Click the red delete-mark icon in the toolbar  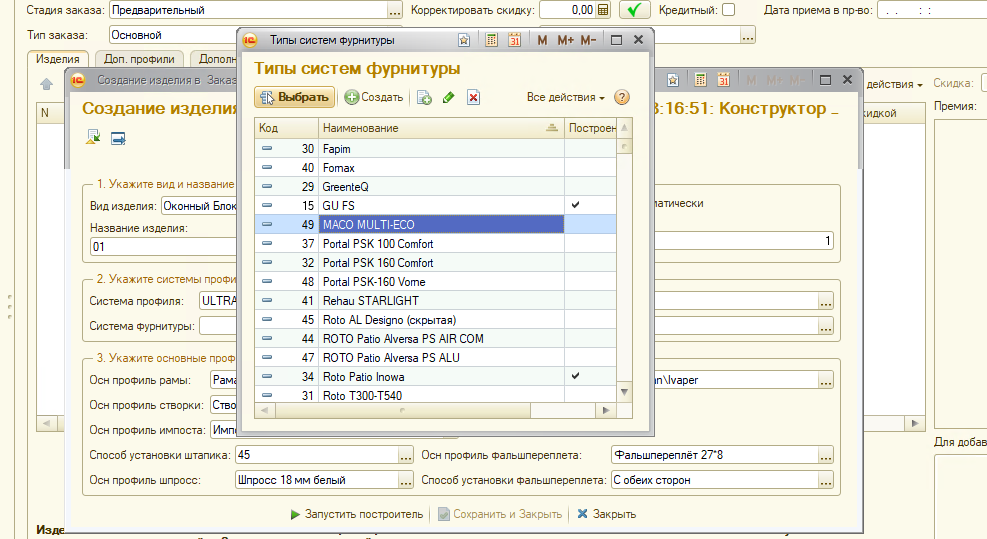coord(473,98)
